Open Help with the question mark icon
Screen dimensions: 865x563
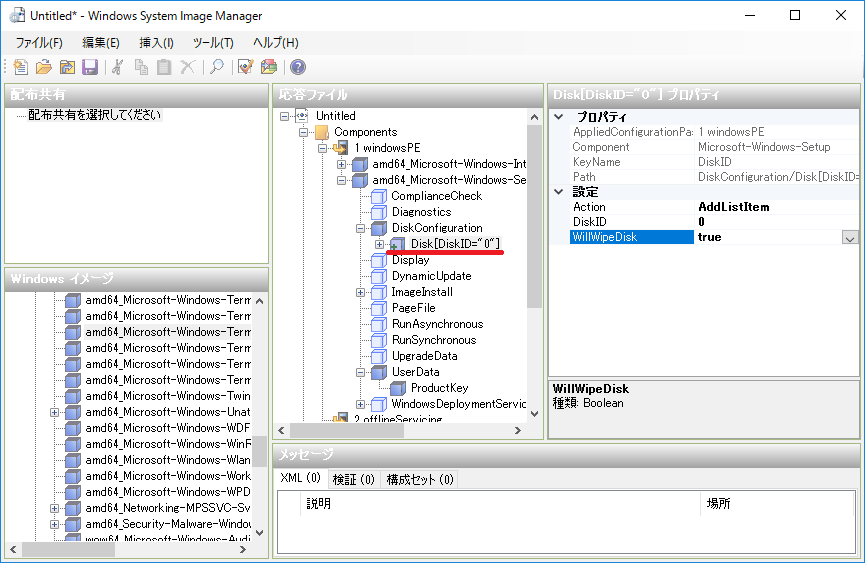point(298,67)
